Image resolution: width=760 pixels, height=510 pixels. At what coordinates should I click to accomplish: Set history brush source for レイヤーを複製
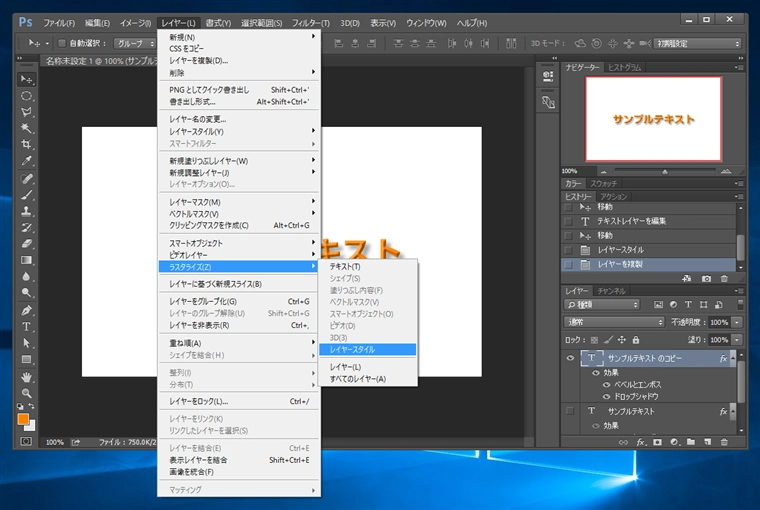coord(569,265)
